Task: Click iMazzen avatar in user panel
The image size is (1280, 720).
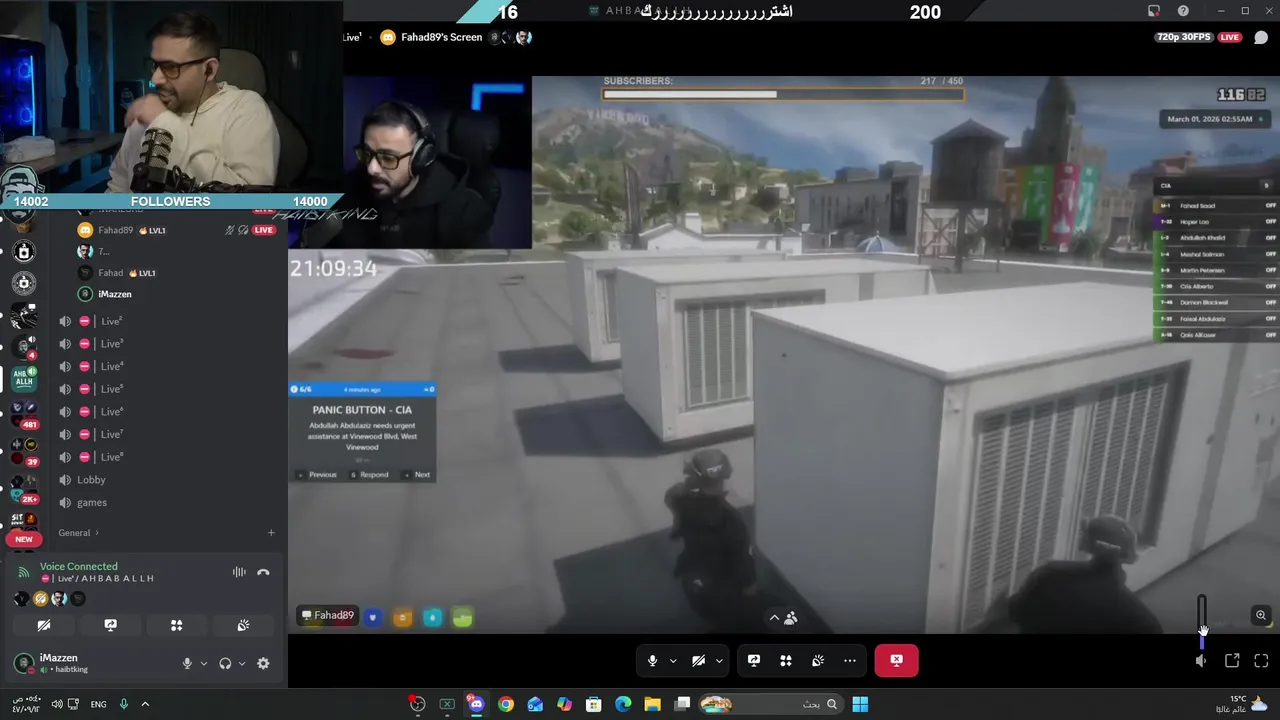Action: [x=23, y=663]
